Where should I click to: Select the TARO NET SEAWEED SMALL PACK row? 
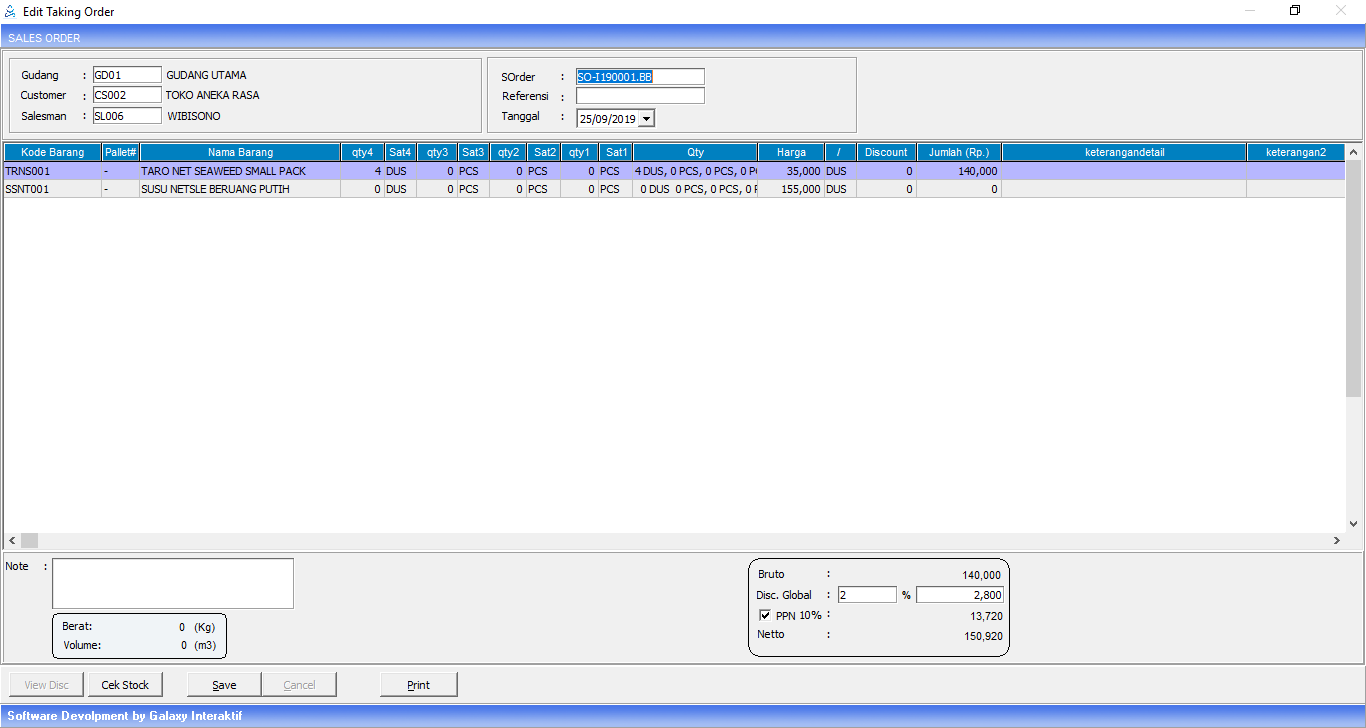click(x=223, y=171)
